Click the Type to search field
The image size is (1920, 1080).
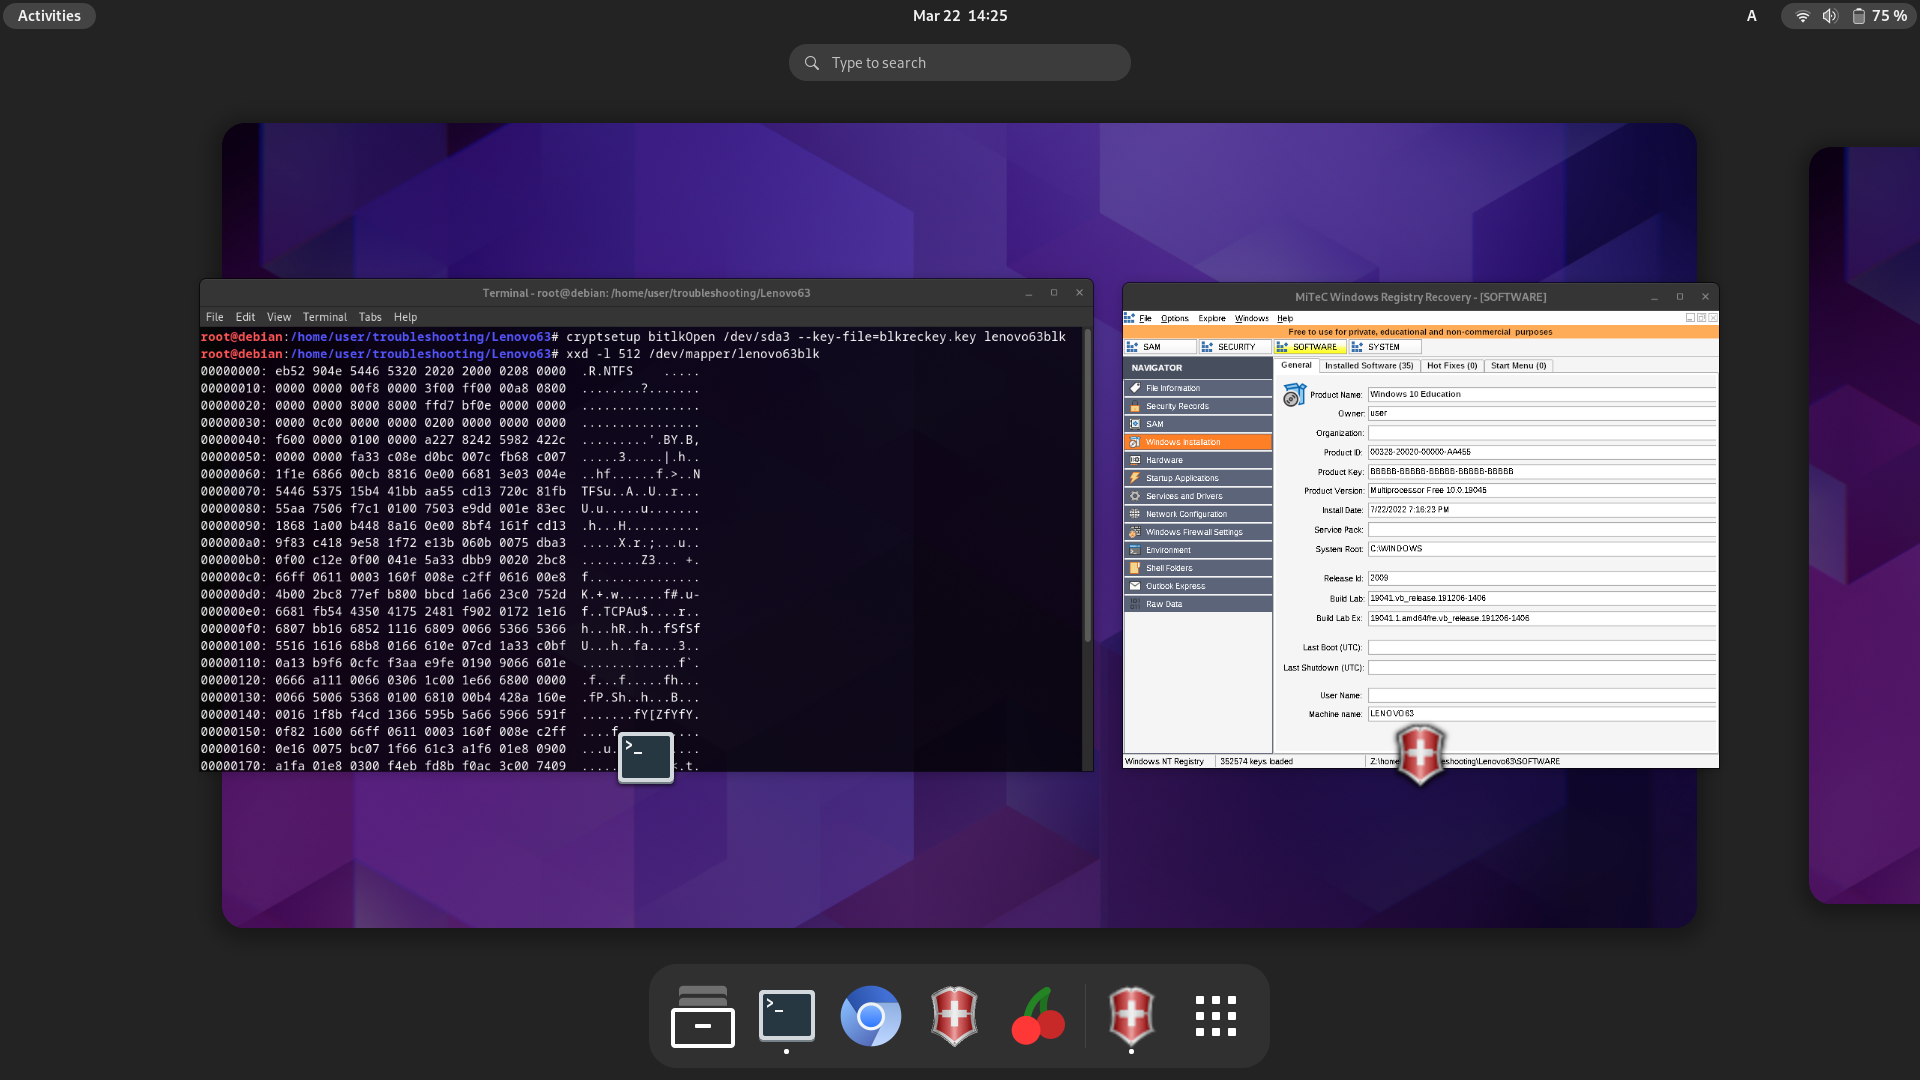(959, 63)
